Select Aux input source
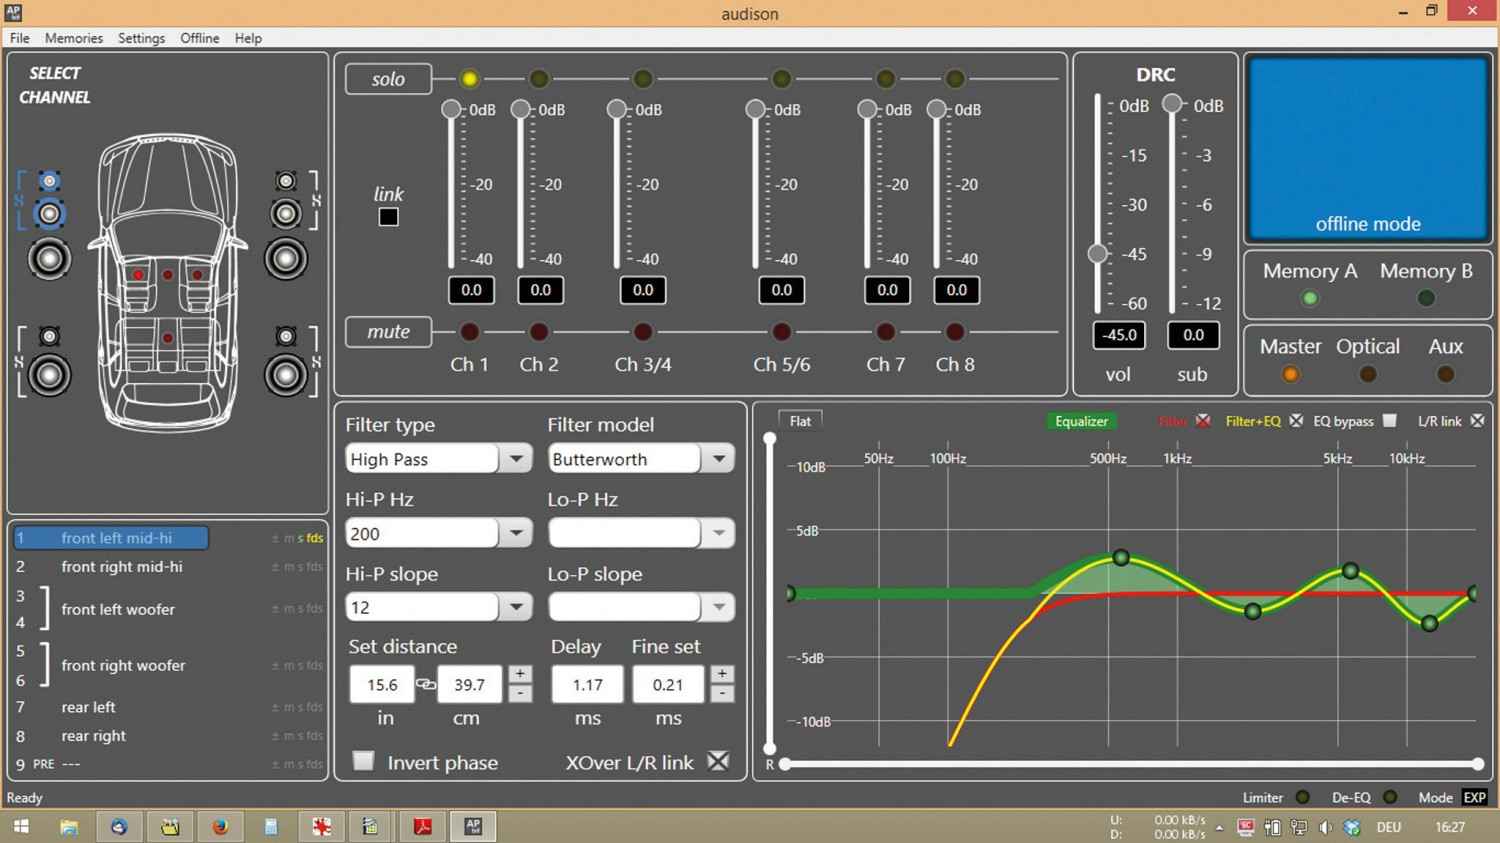The width and height of the screenshot is (1500, 843). tap(1445, 375)
